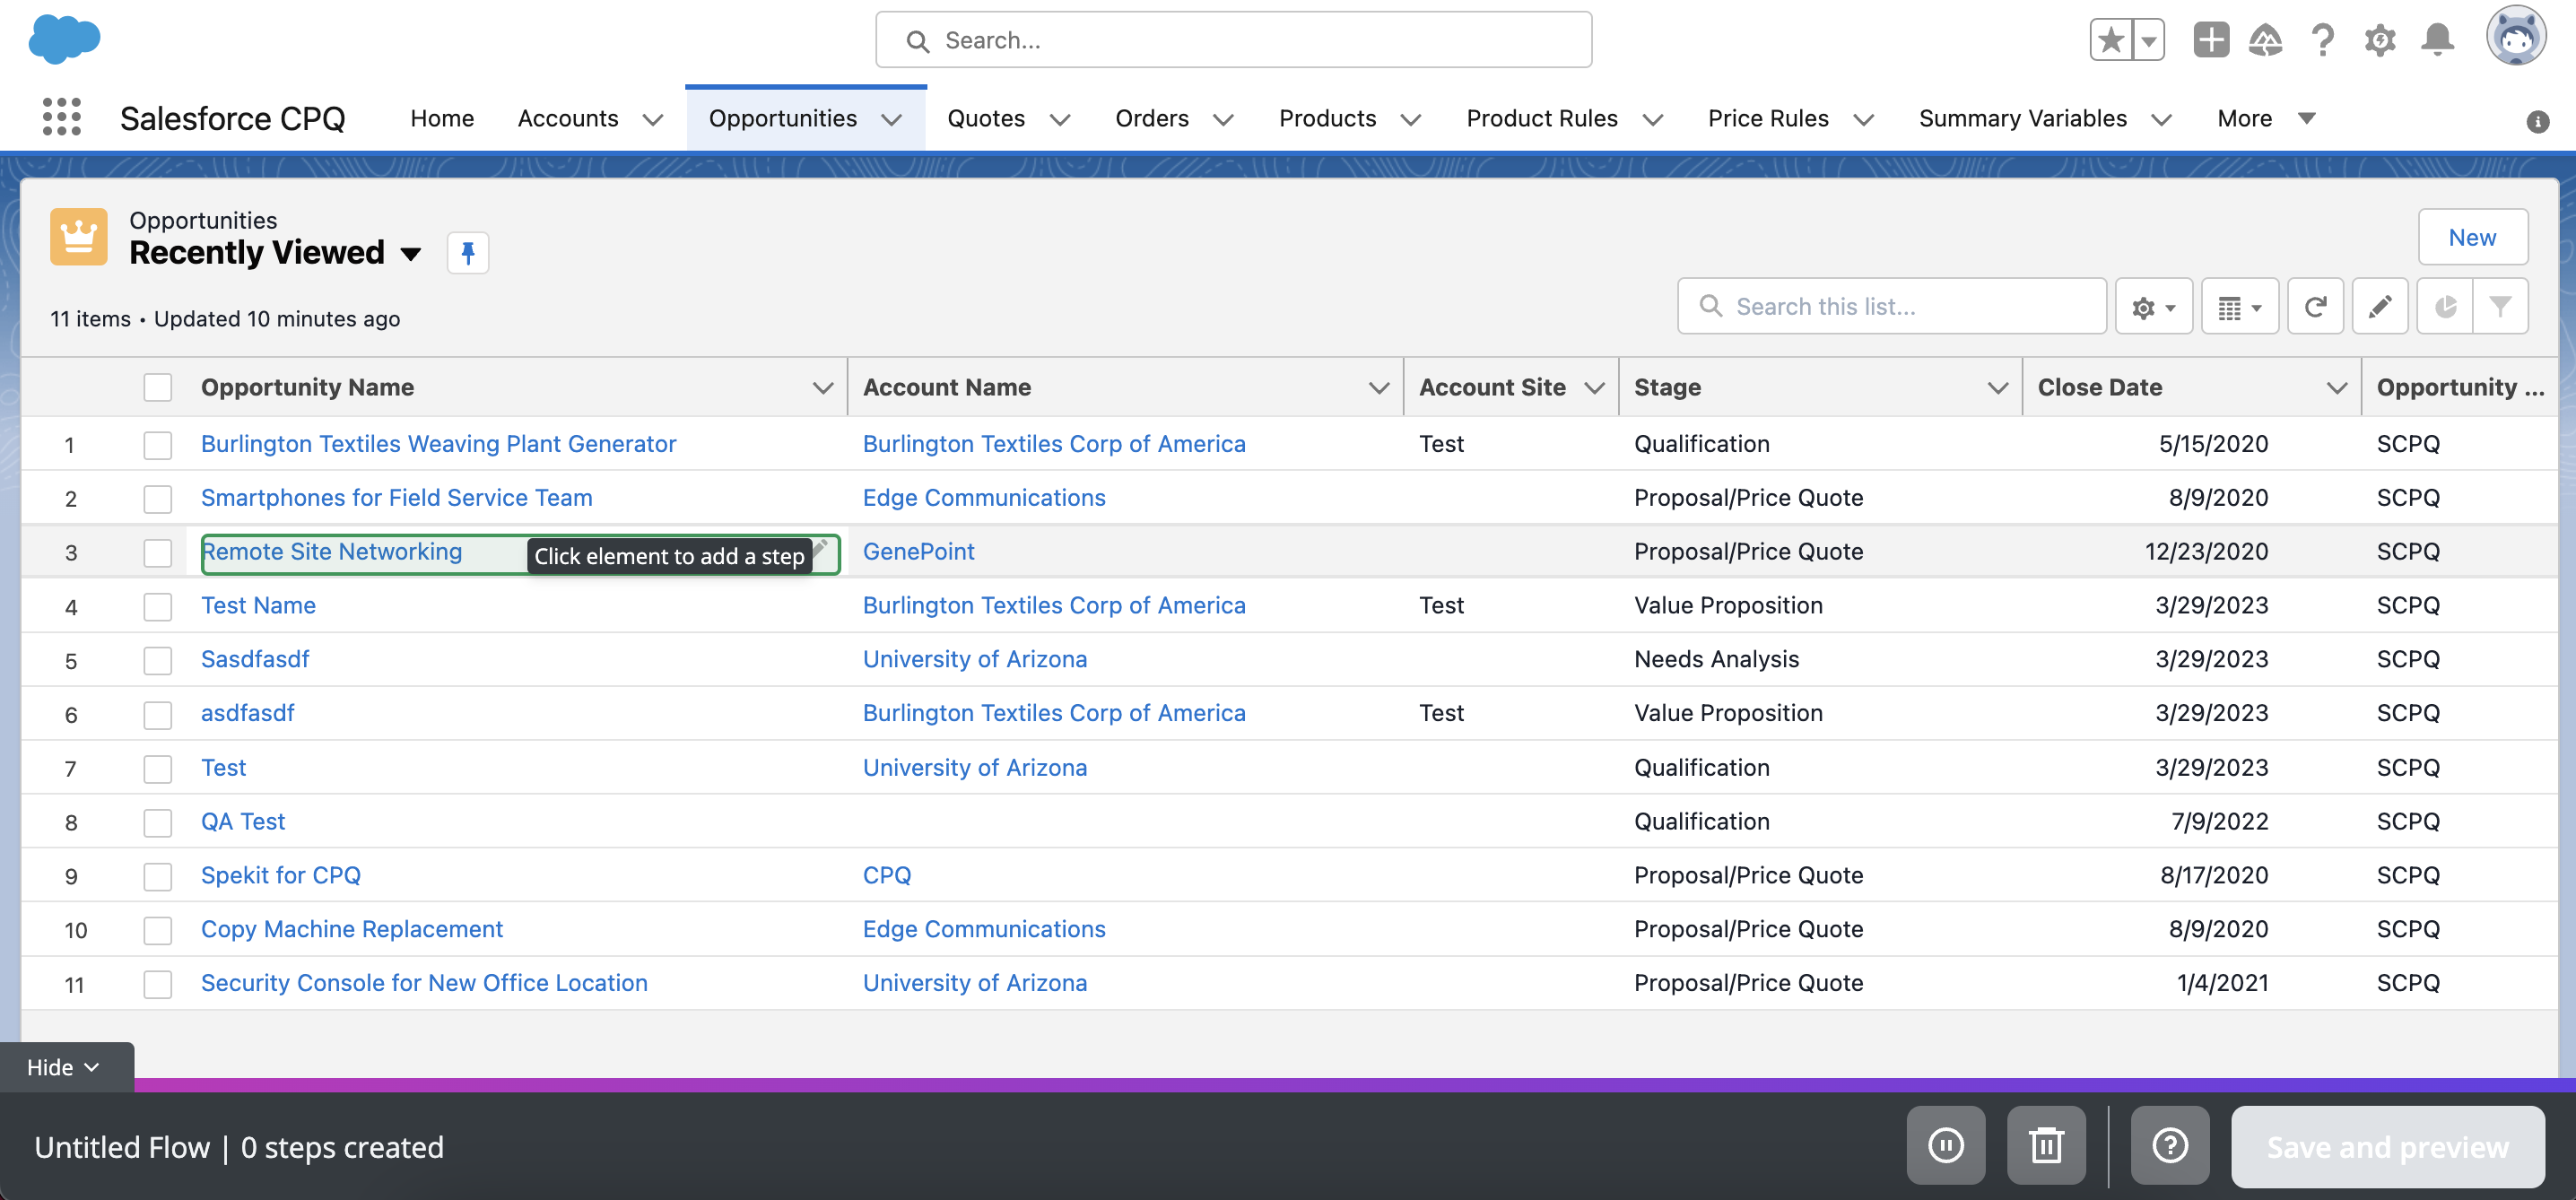The height and width of the screenshot is (1200, 2576).
Task: Check the Spekit for CPQ row checkbox
Action: (157, 877)
